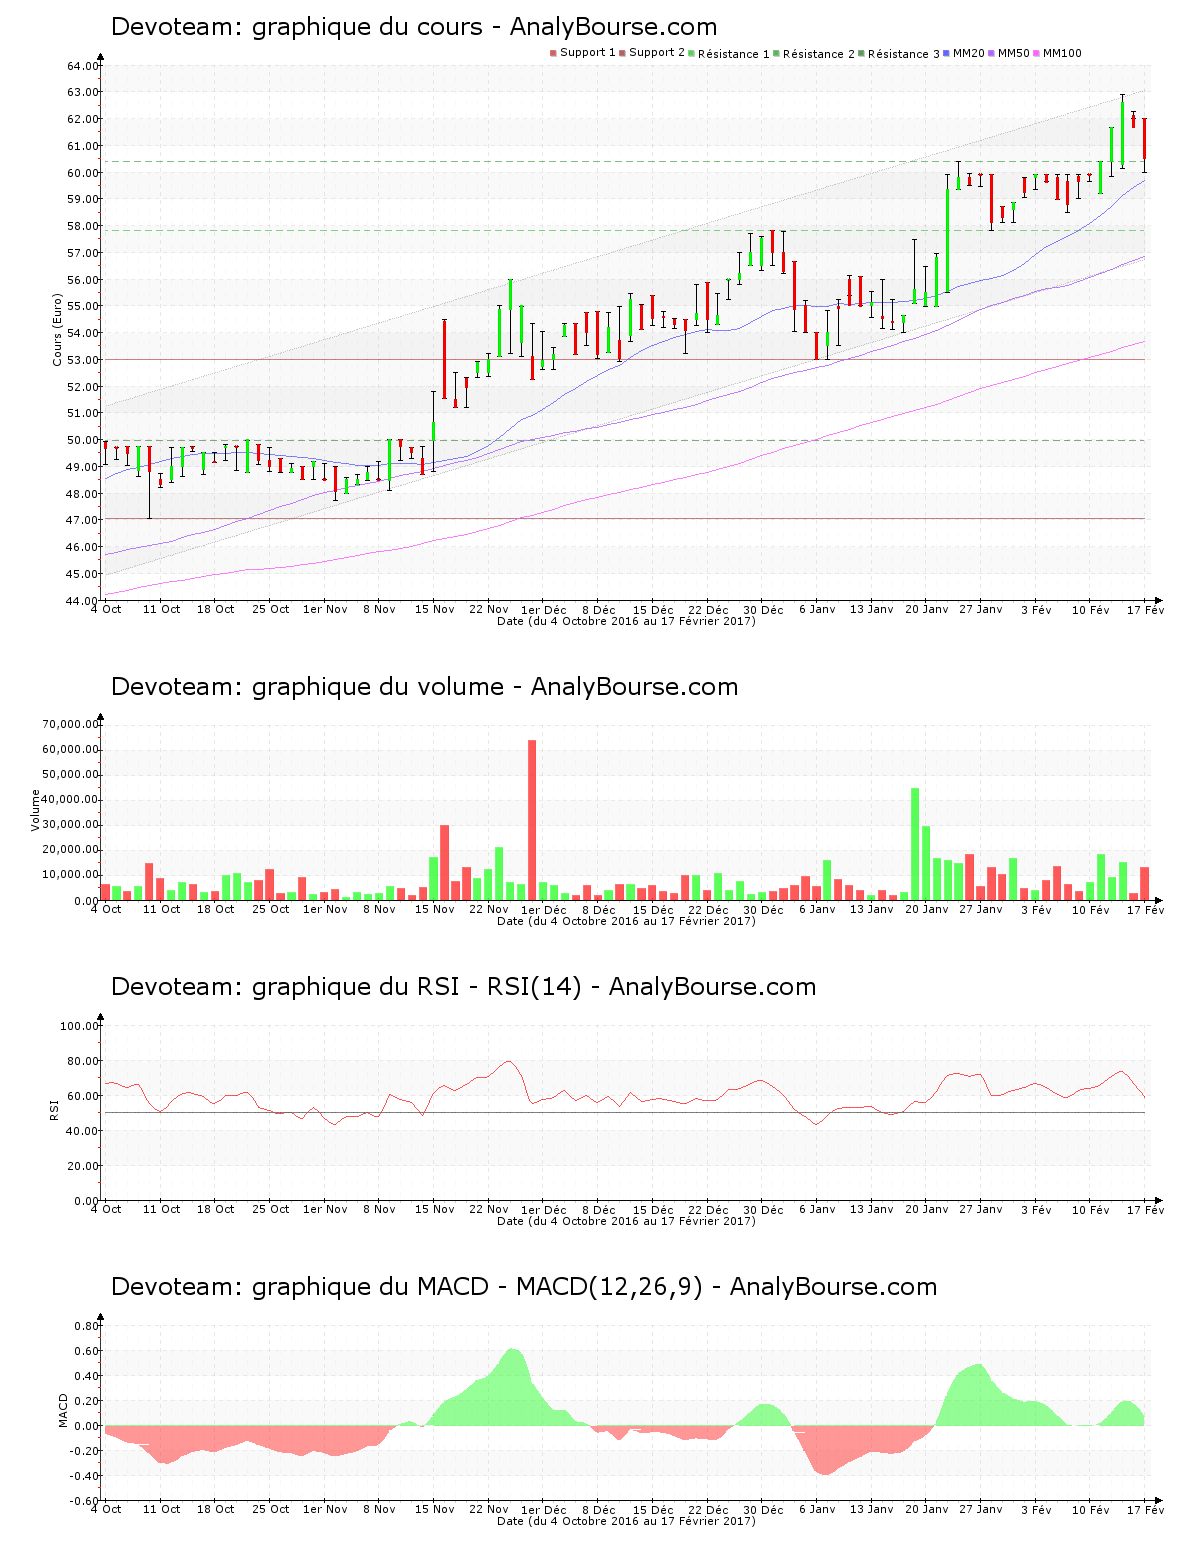The image size is (1200, 1550).
Task: Click the 64.00 value on price axis
Action: click(x=83, y=66)
